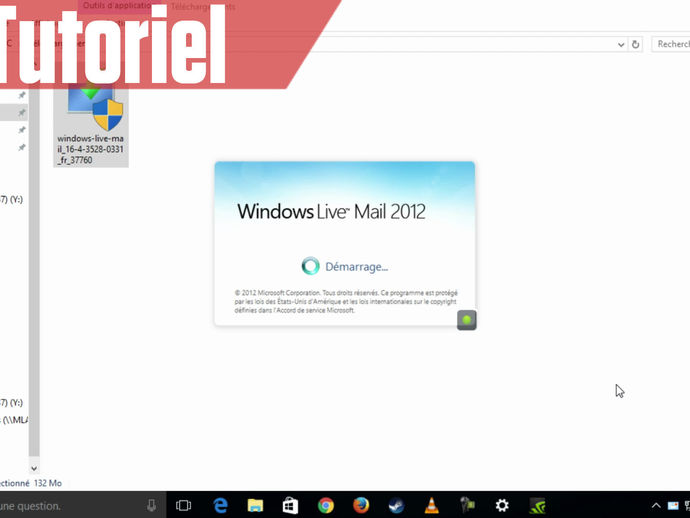
Task: Click the Démarrage loading spinner
Action: click(x=310, y=266)
